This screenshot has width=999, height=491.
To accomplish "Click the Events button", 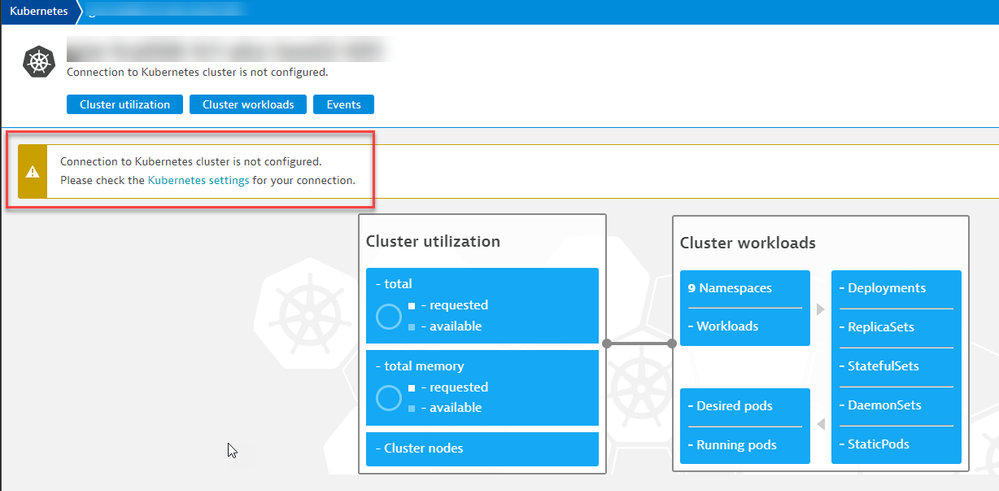I will coord(343,105).
